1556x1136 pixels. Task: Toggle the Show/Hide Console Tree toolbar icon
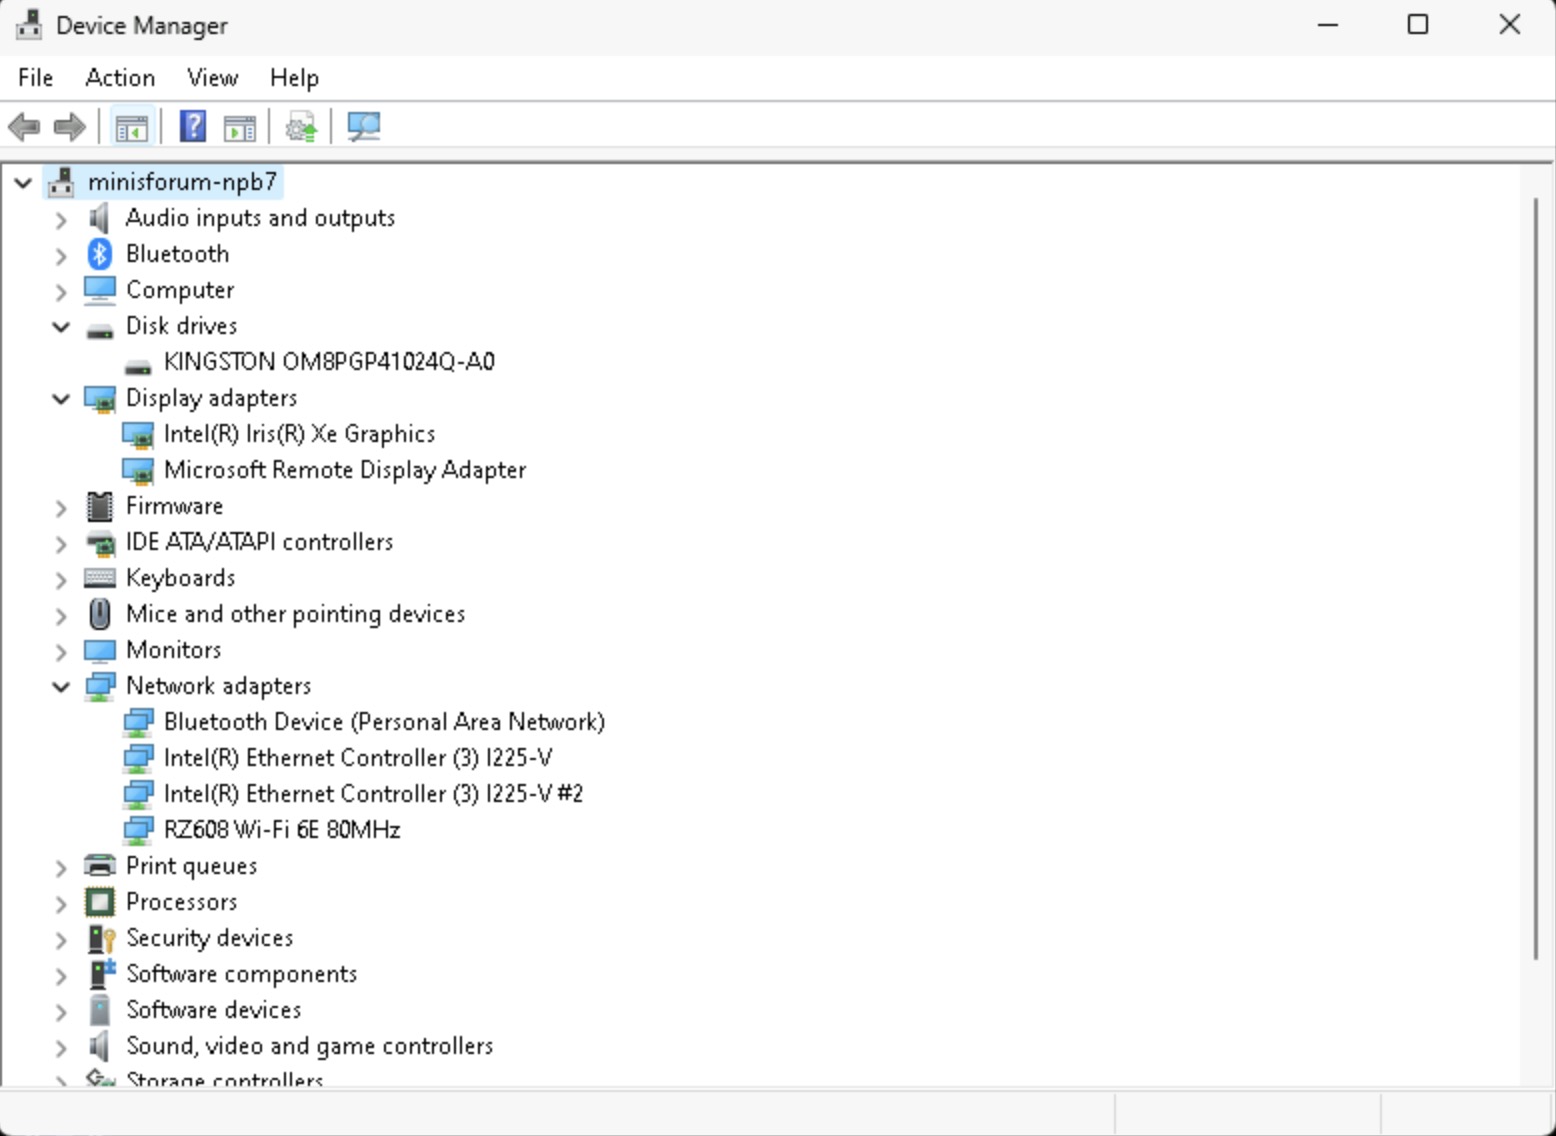pyautogui.click(x=132, y=127)
